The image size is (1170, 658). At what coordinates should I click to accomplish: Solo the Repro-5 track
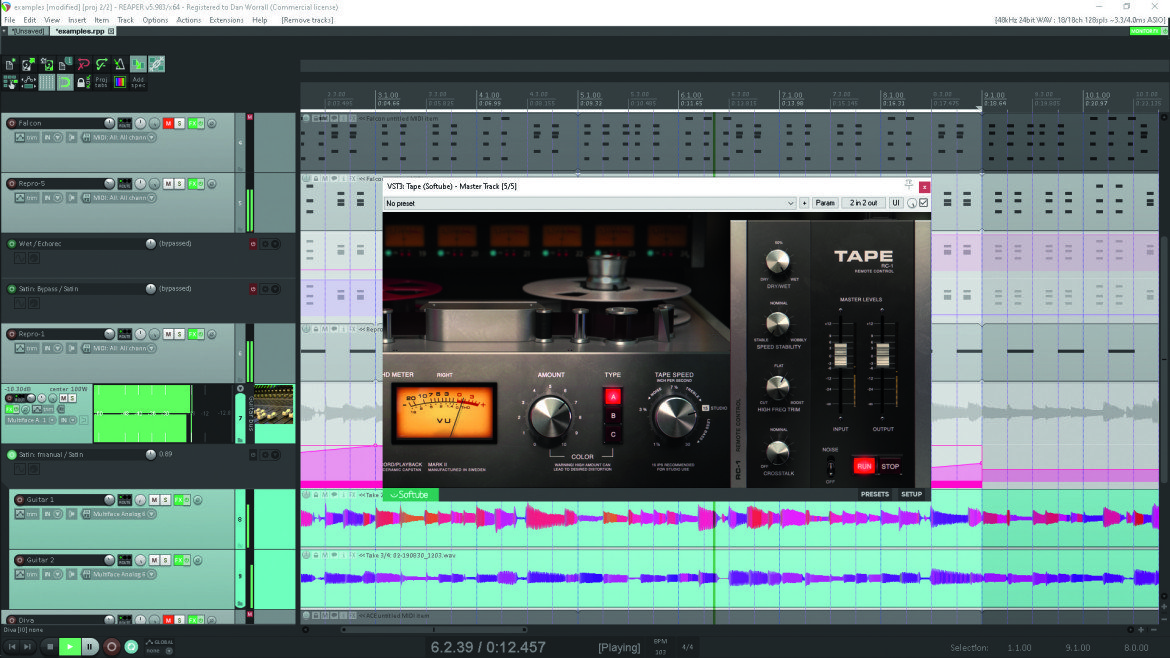(x=179, y=184)
